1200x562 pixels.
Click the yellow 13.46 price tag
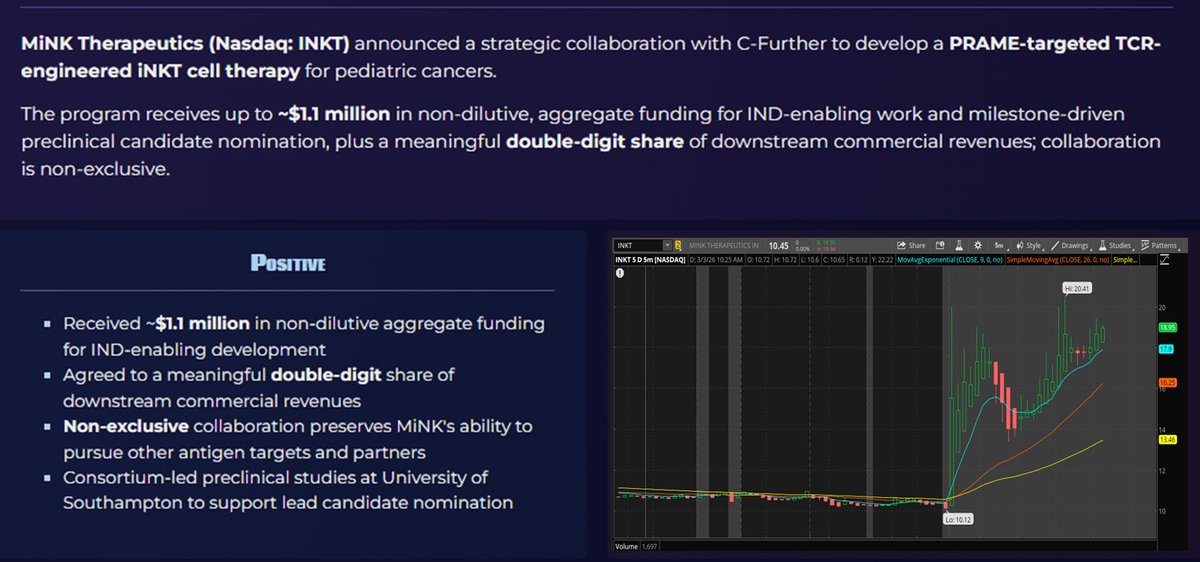pos(1167,439)
